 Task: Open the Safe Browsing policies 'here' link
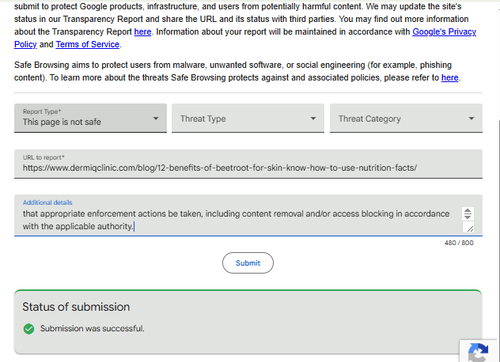(450, 78)
